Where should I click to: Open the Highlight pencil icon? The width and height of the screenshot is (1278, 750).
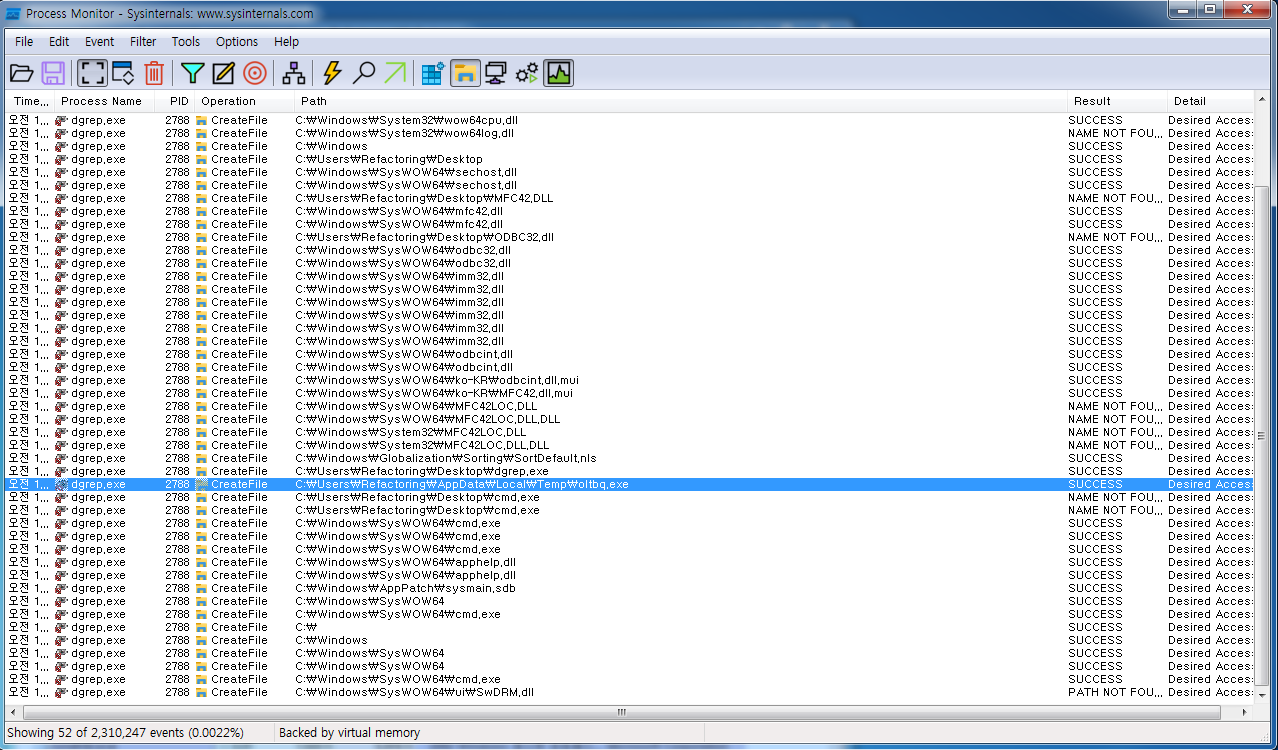pyautogui.click(x=223, y=73)
